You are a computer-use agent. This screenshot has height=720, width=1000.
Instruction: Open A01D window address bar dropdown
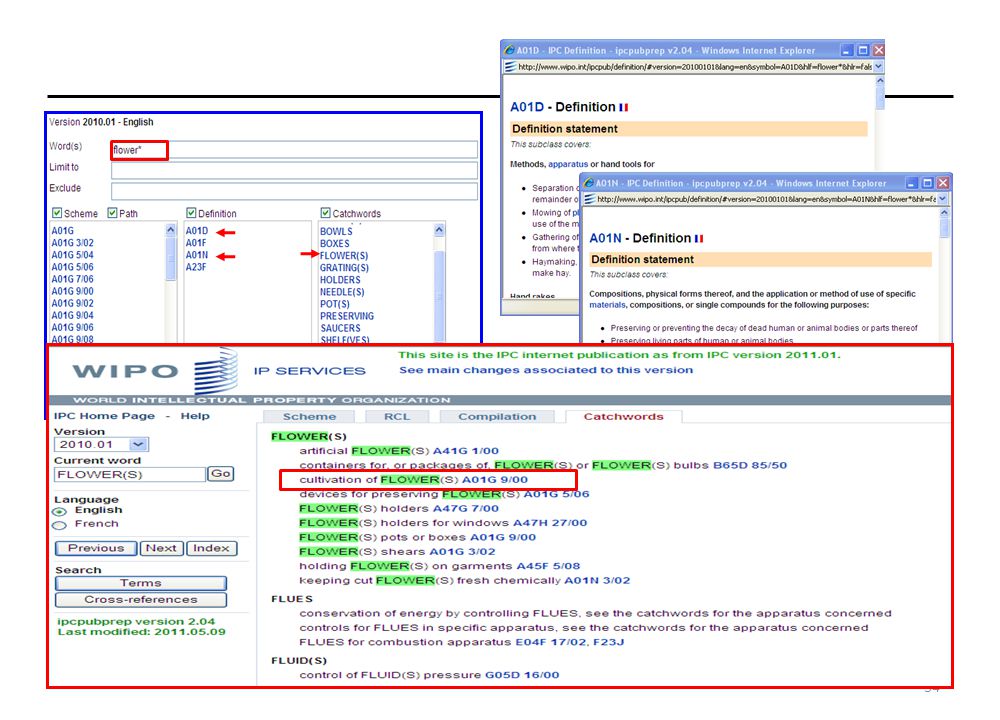pyautogui.click(x=878, y=66)
